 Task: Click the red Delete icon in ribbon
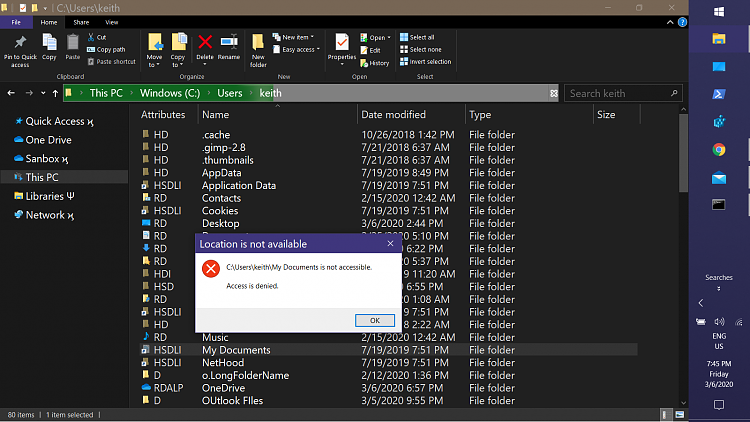(x=205, y=45)
